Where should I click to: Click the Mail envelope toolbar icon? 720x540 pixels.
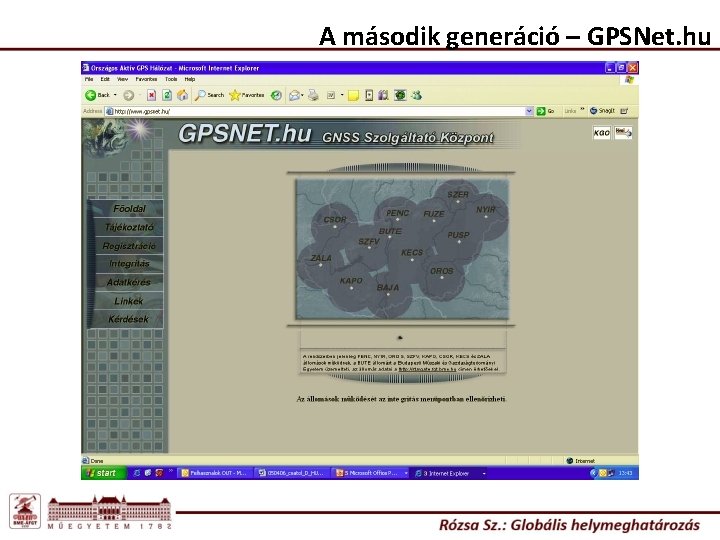click(x=294, y=96)
